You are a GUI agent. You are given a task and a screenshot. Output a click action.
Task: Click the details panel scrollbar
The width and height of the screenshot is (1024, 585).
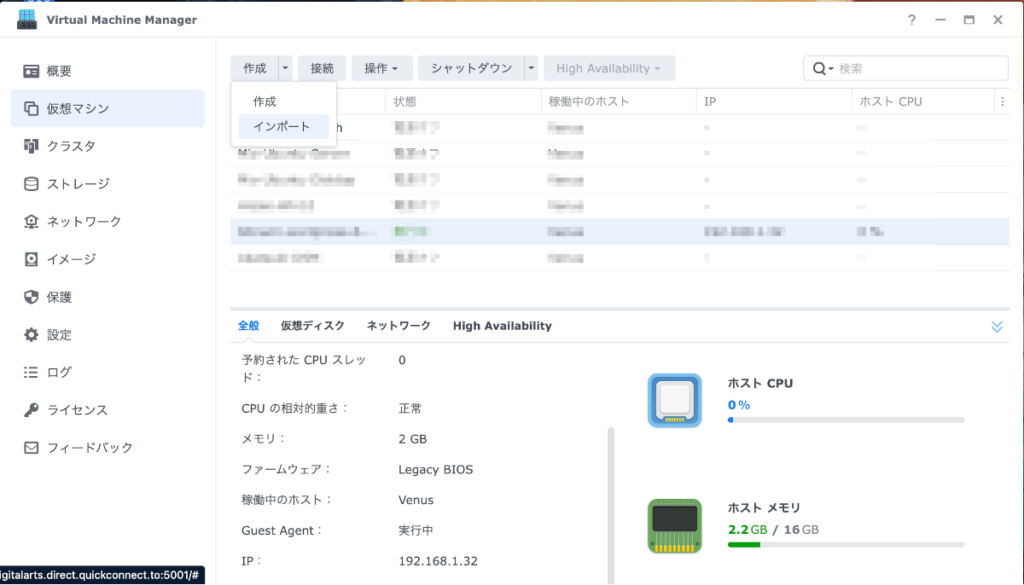[x=611, y=505]
